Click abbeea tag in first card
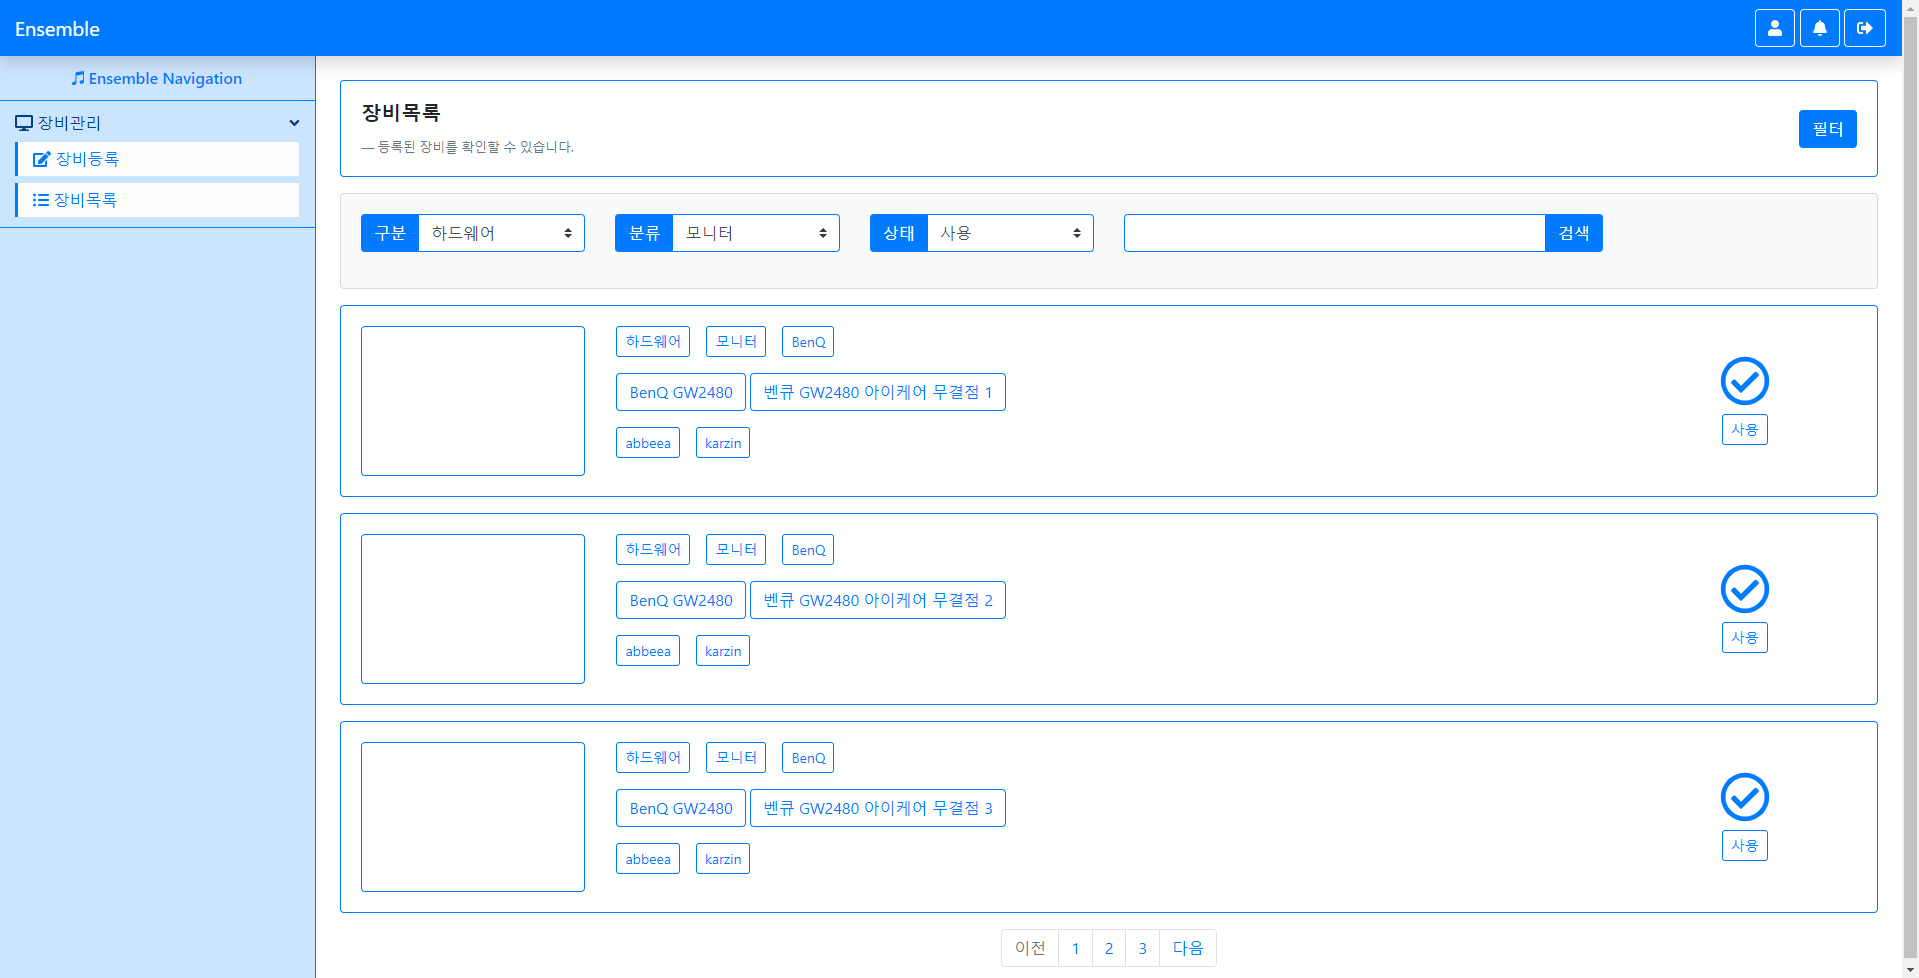Screen dimensions: 1919x978 tap(648, 443)
